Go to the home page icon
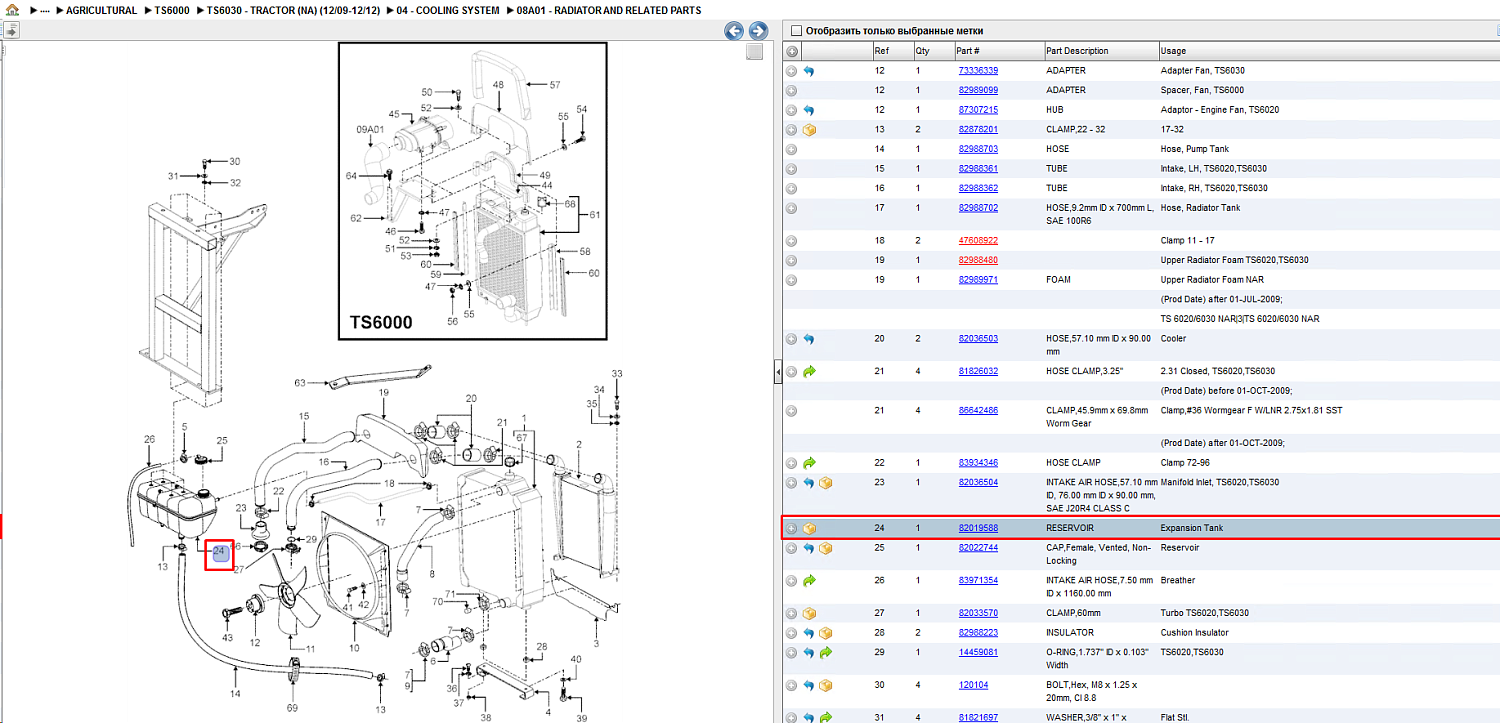The width and height of the screenshot is (1500, 723). (x=12, y=10)
